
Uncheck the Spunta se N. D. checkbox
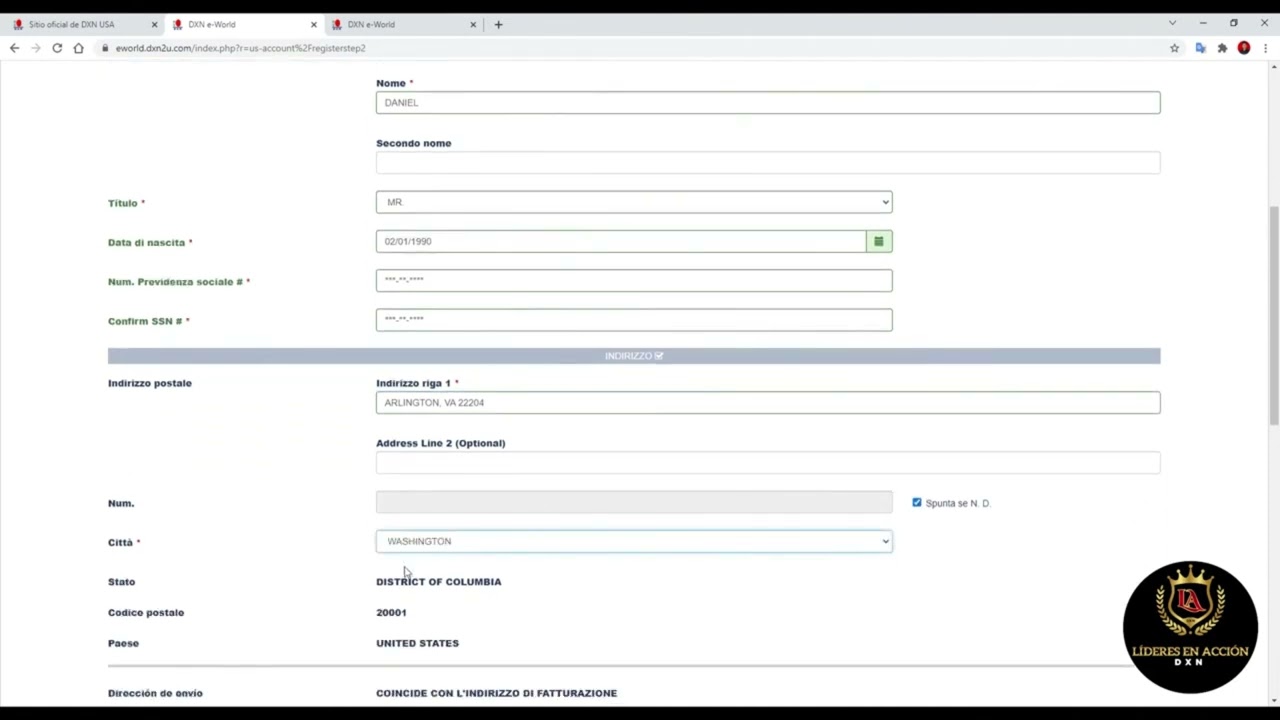click(917, 502)
